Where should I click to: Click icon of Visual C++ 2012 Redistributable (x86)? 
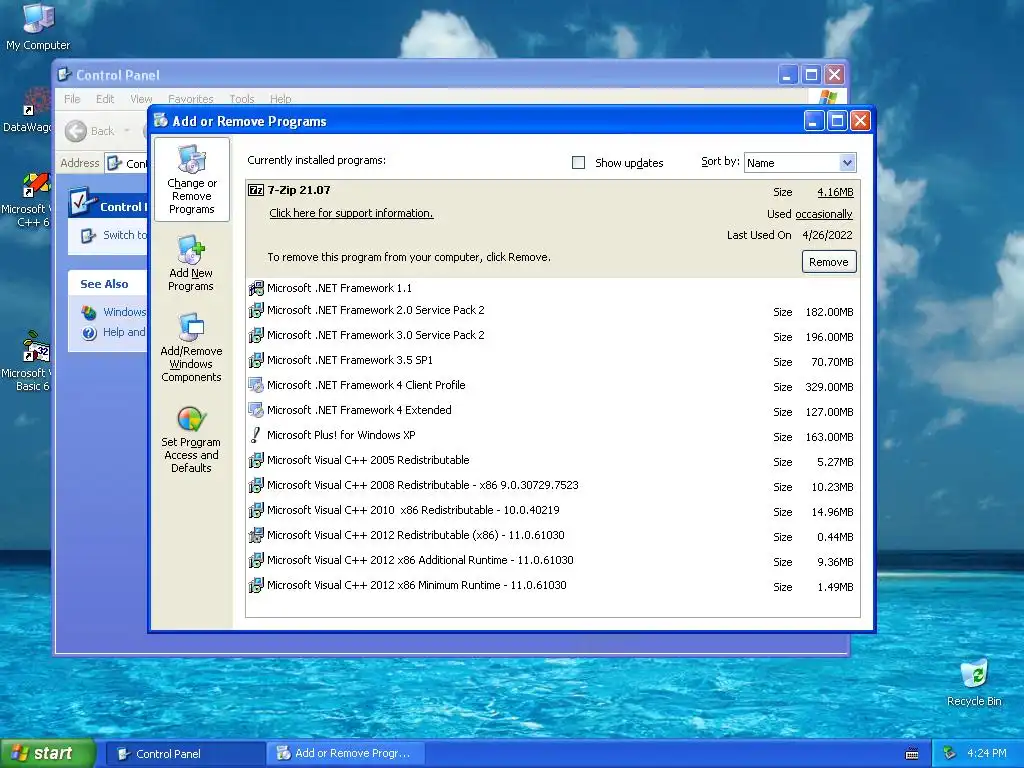[x=256, y=536]
